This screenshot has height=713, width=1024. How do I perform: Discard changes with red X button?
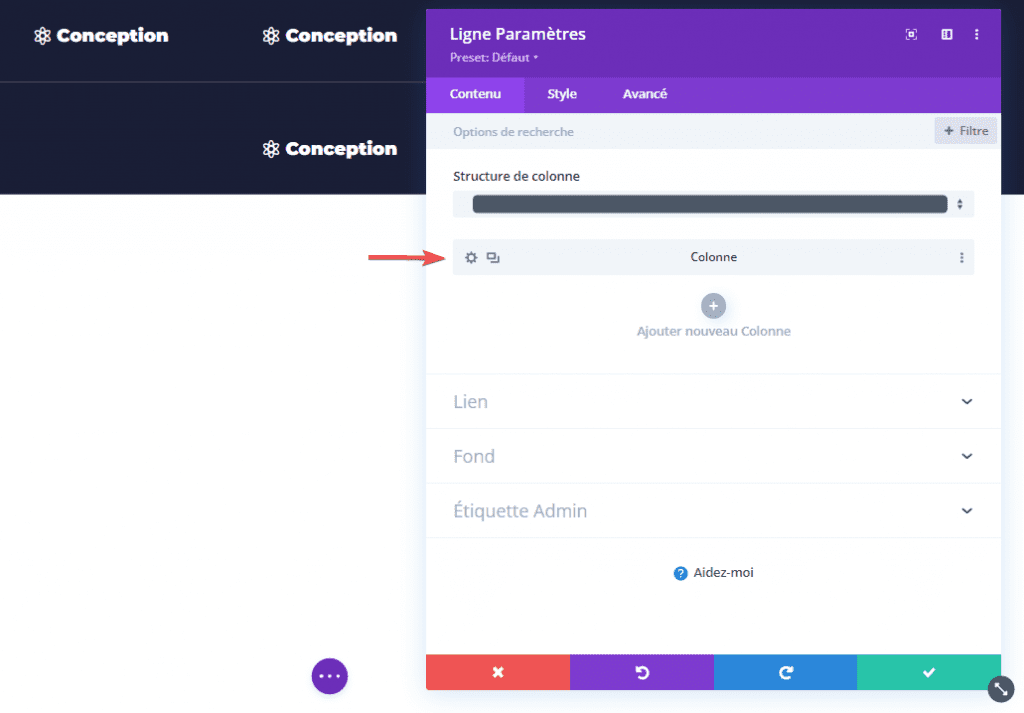point(497,672)
